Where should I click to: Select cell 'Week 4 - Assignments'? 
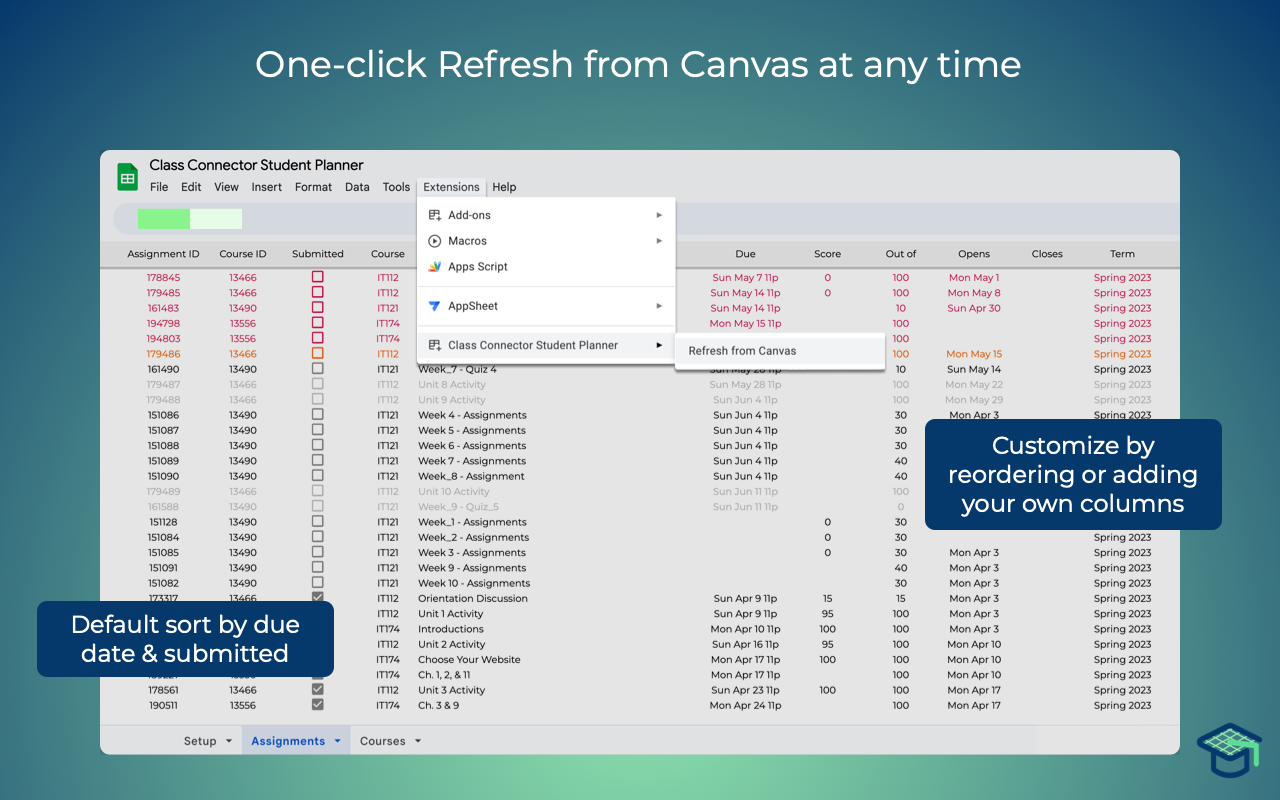(x=472, y=415)
